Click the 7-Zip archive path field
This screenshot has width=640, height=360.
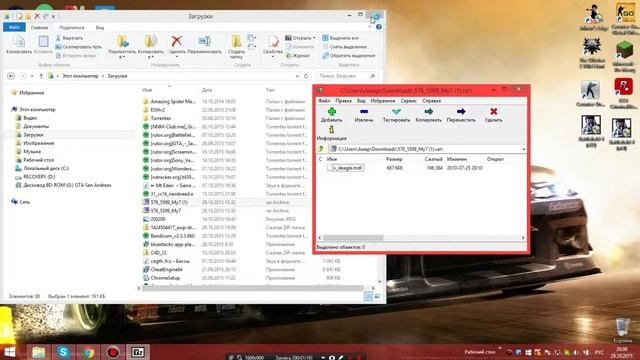point(427,149)
